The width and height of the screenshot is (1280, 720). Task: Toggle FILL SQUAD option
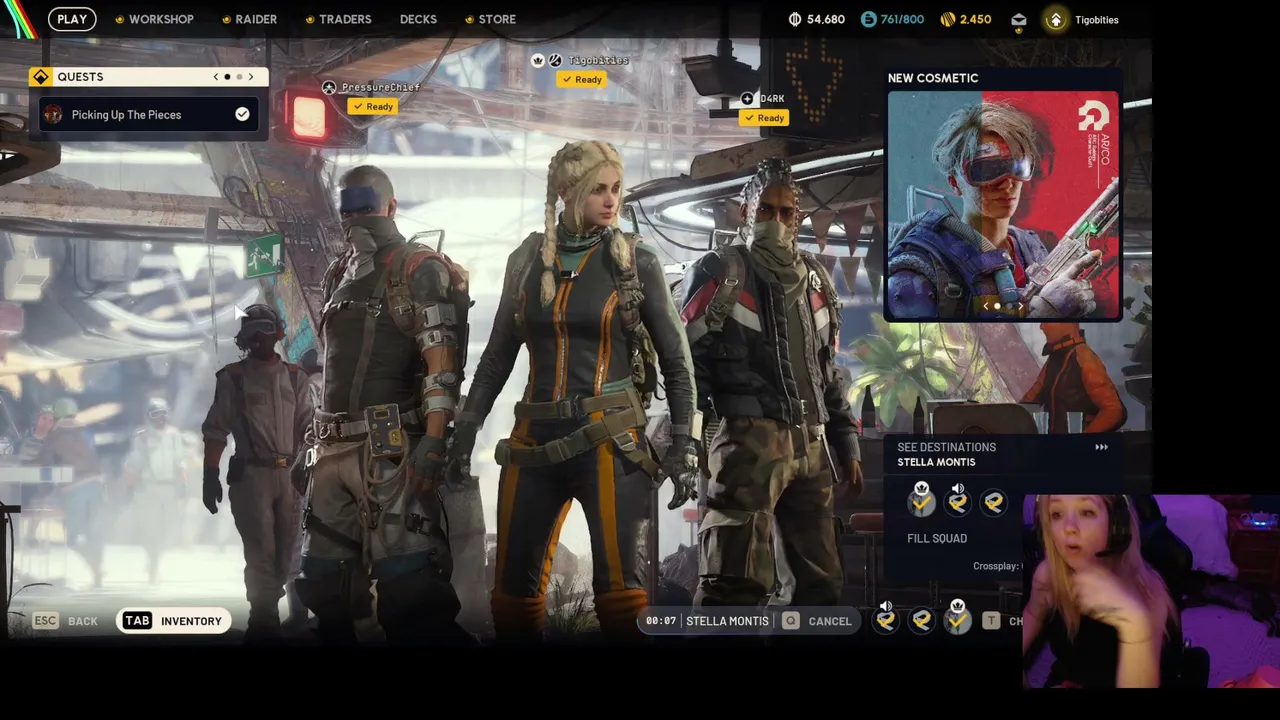tap(937, 538)
